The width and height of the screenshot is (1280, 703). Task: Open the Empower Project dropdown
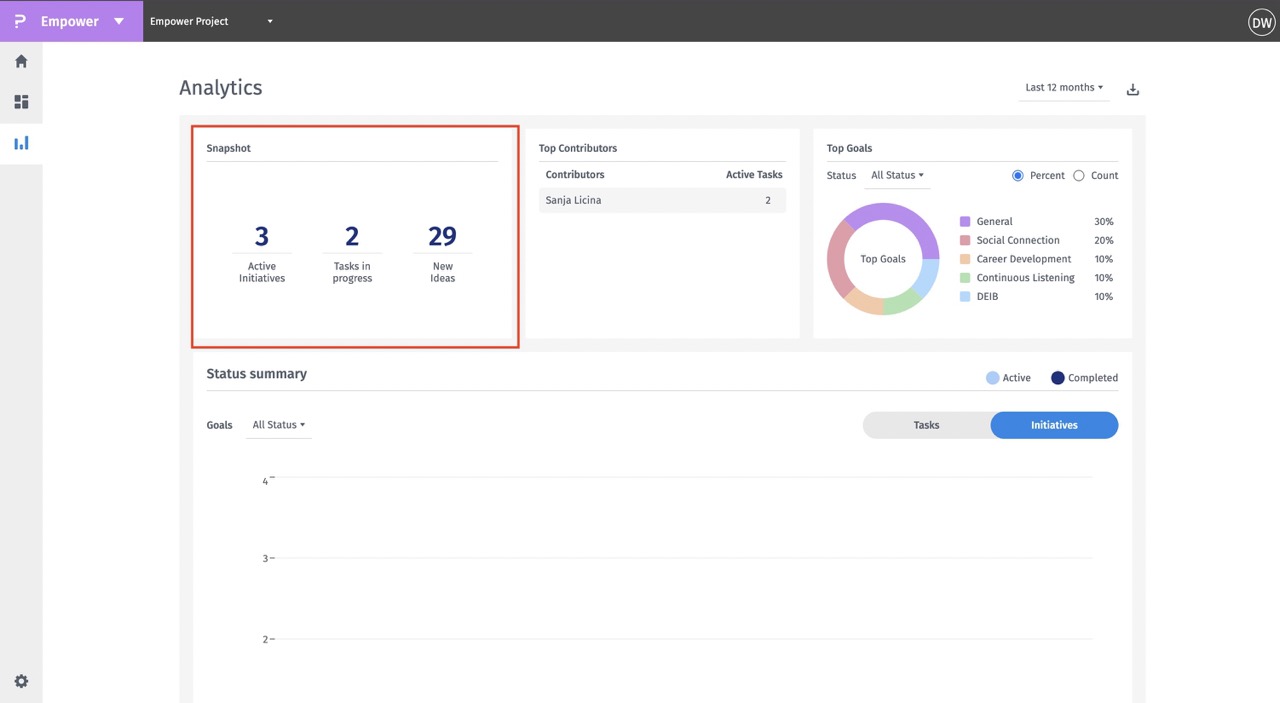(211, 21)
